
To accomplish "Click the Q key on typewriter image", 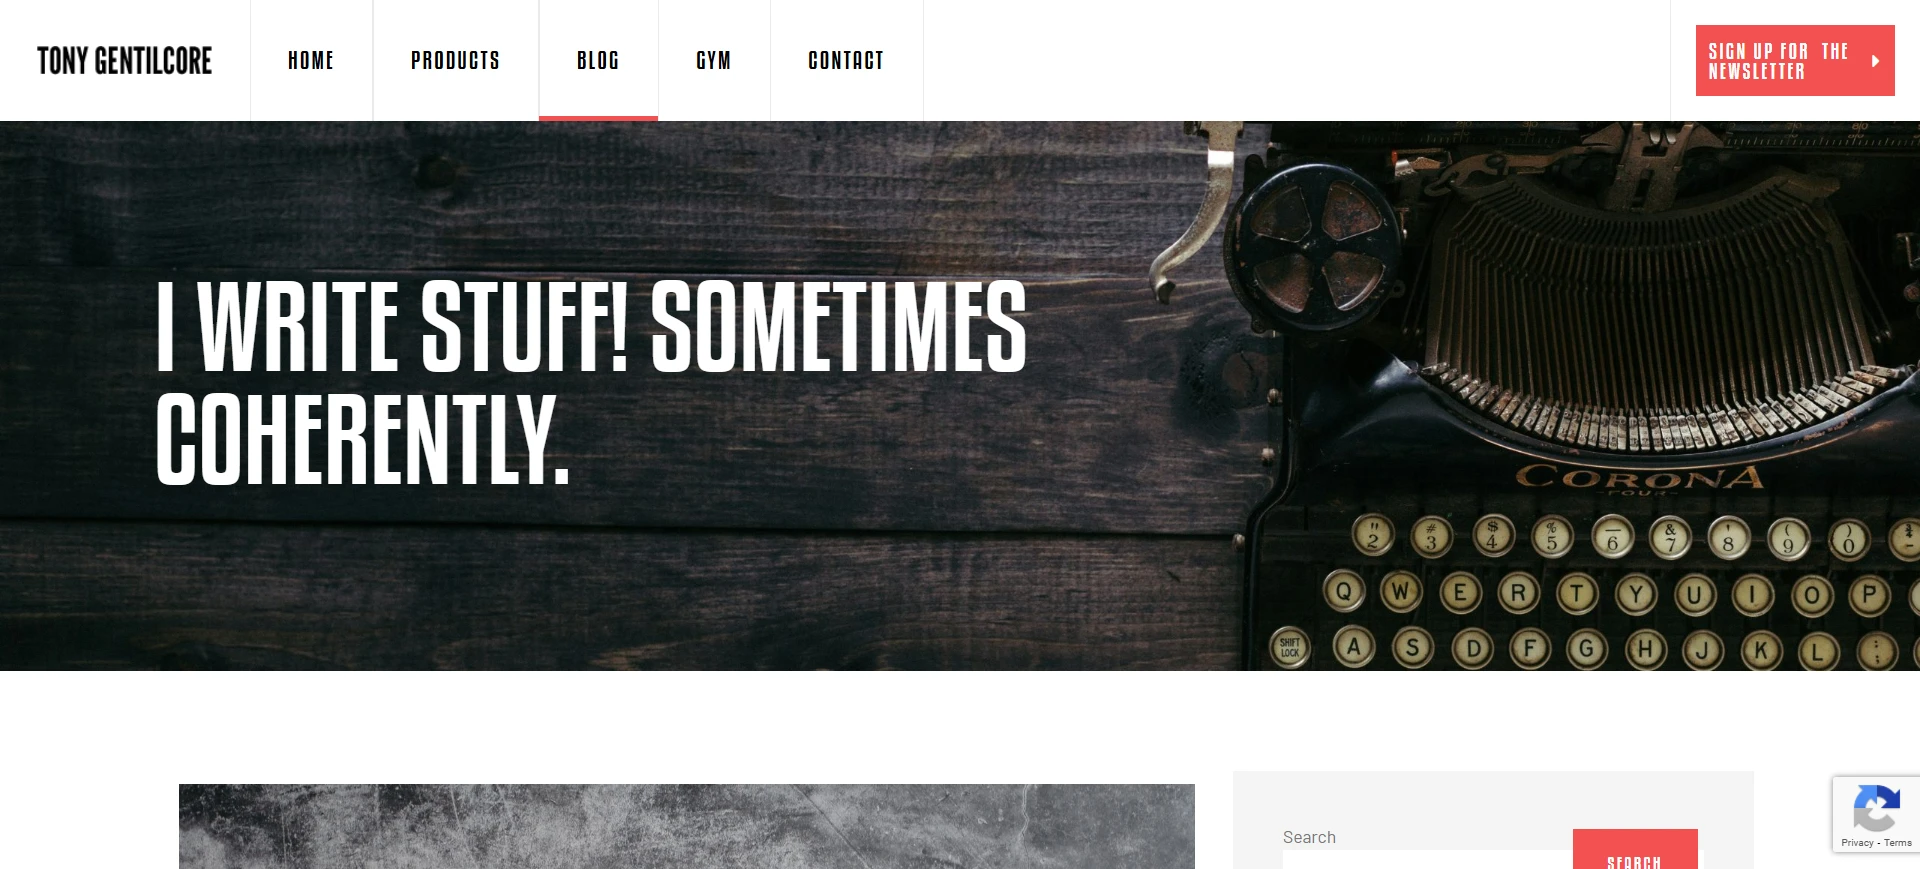I will [x=1344, y=591].
